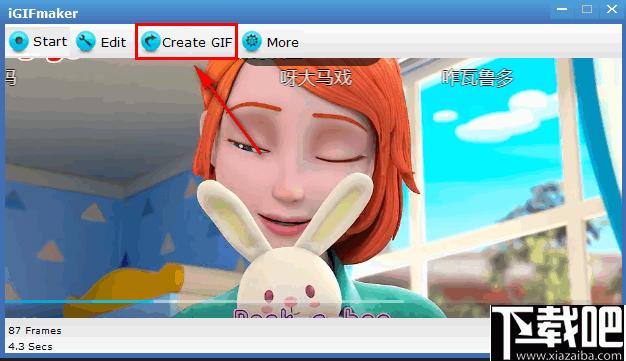Click the Create GIF button
This screenshot has width=626, height=361.
point(186,42)
